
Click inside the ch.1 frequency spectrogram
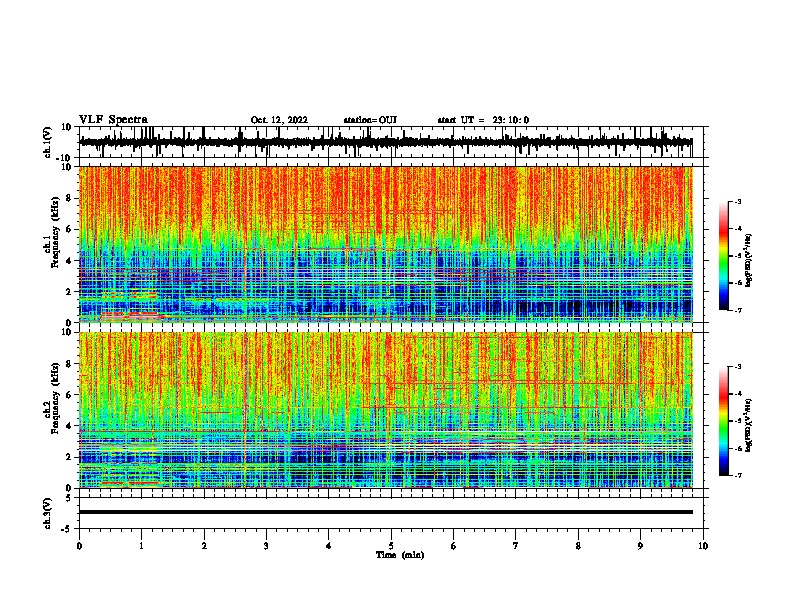point(386,244)
